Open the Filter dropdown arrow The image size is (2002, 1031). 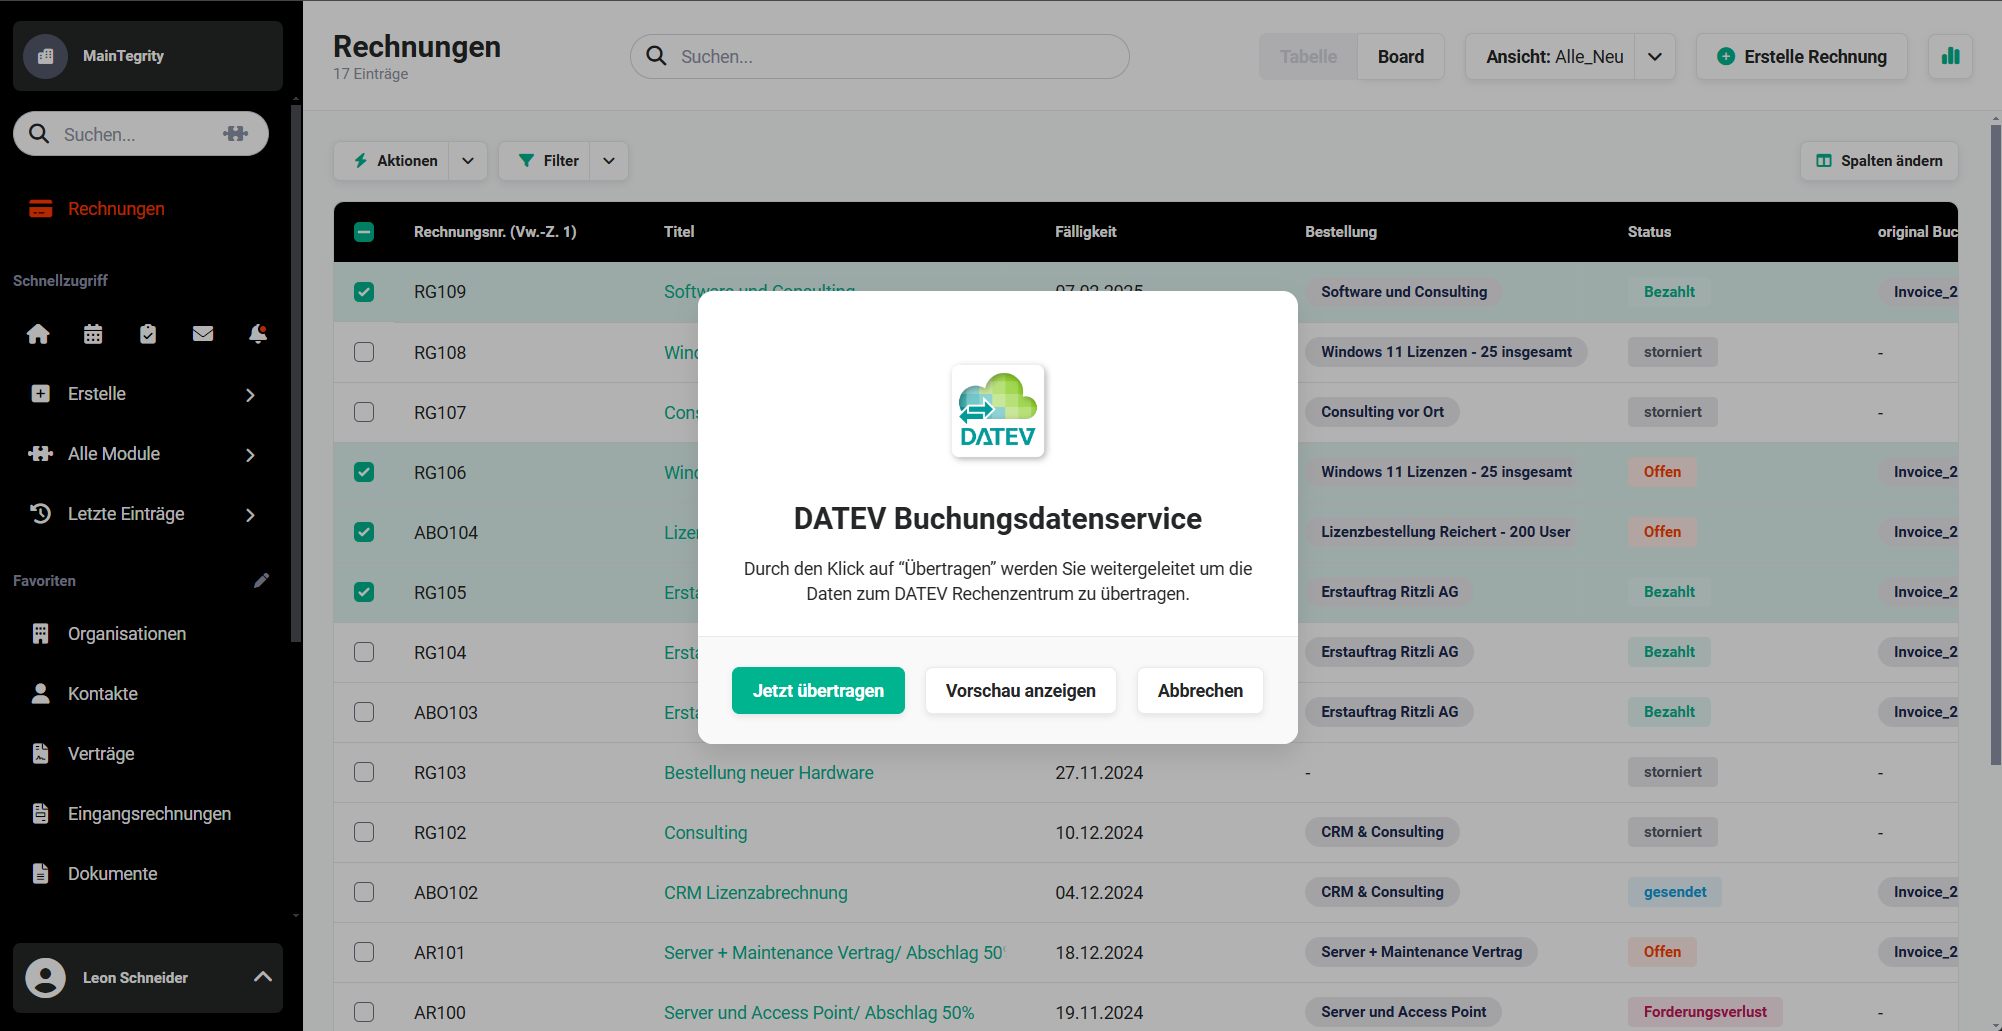609,161
